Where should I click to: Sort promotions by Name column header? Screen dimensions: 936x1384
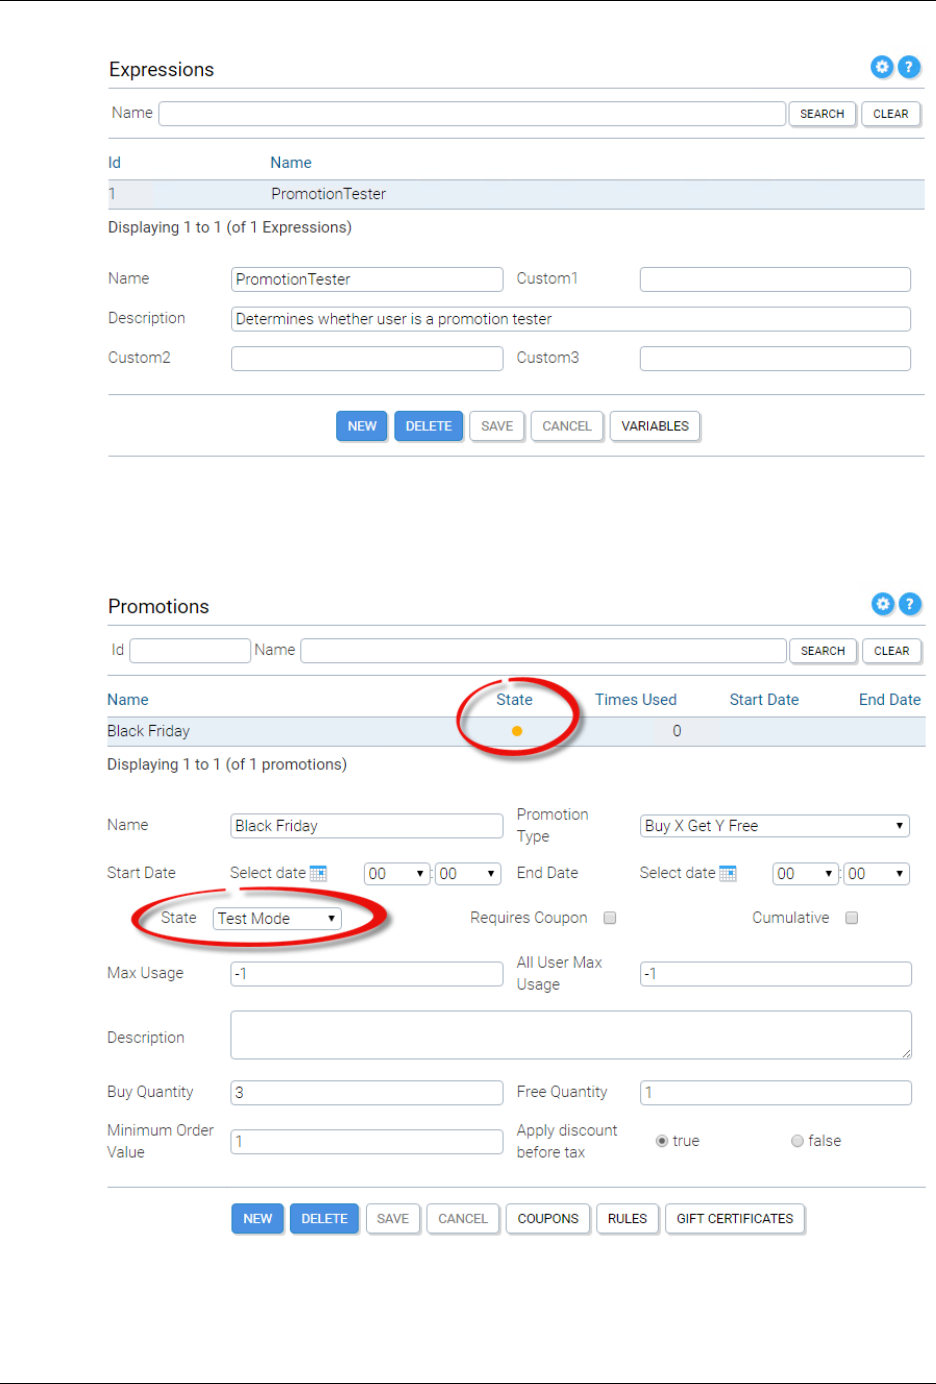click(128, 700)
